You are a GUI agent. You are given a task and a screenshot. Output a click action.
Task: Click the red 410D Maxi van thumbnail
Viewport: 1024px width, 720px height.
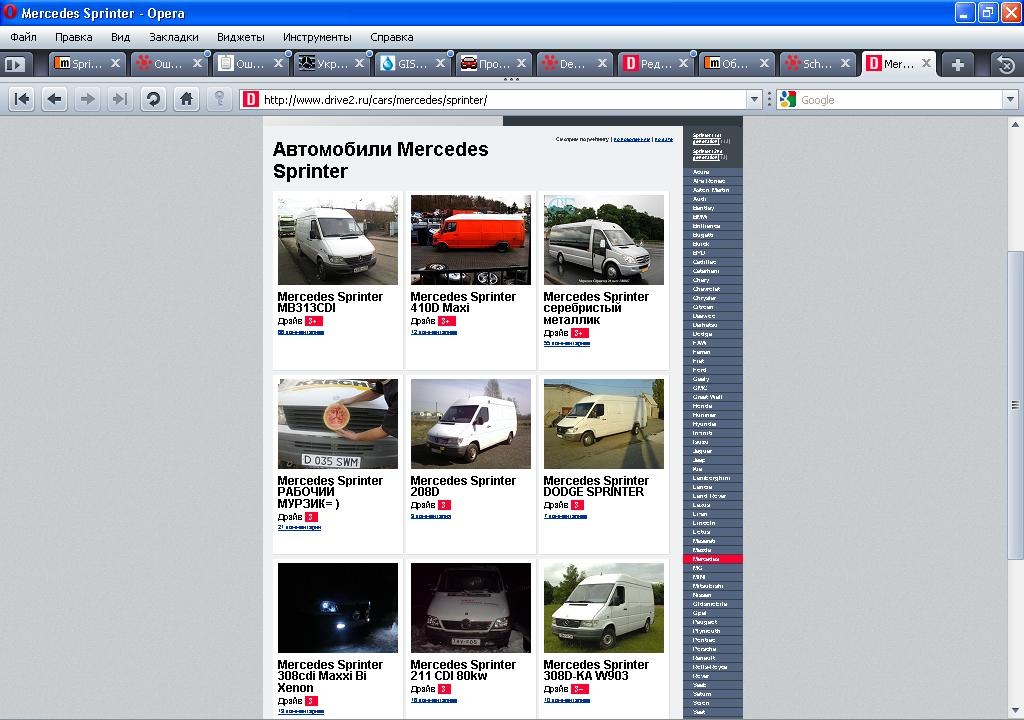(471, 240)
